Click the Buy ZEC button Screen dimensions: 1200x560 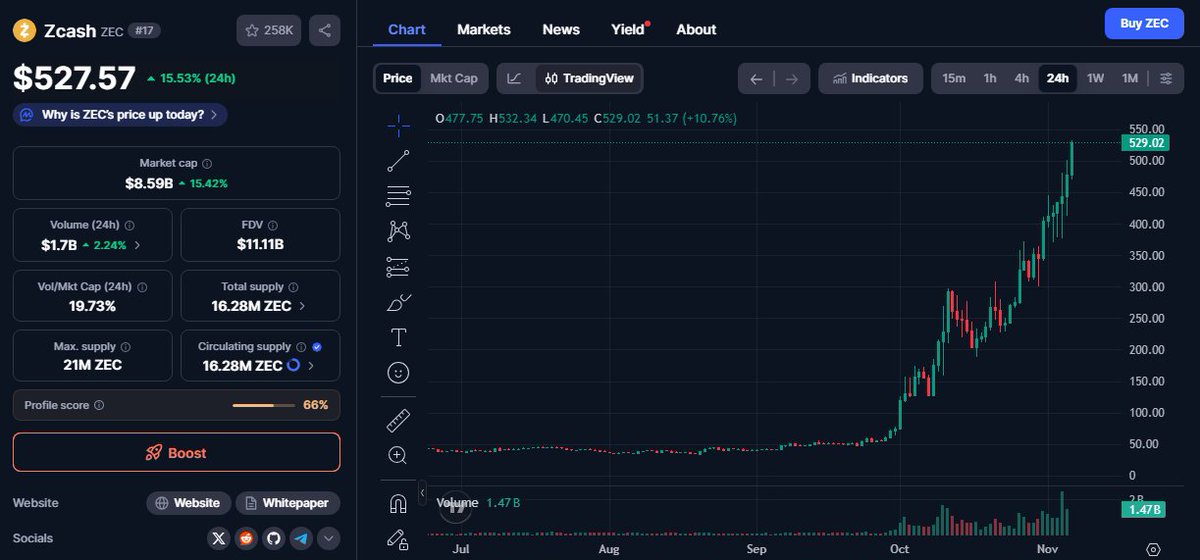tap(1144, 22)
